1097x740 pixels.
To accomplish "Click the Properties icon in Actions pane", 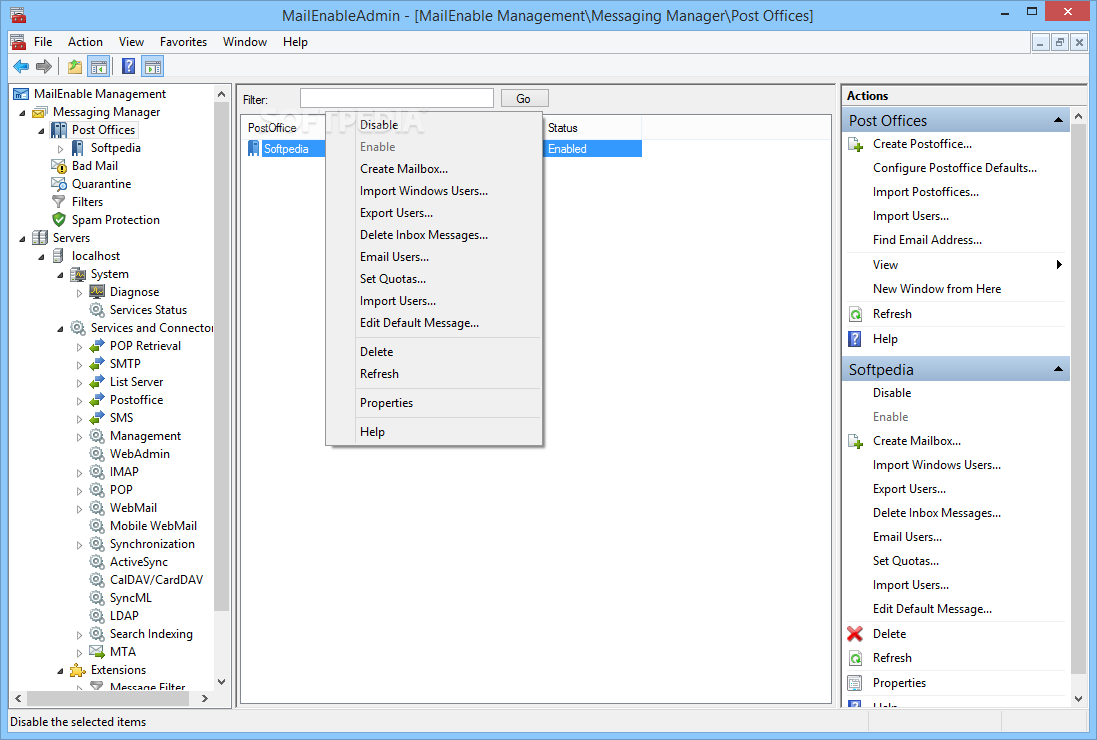I will tap(855, 683).
